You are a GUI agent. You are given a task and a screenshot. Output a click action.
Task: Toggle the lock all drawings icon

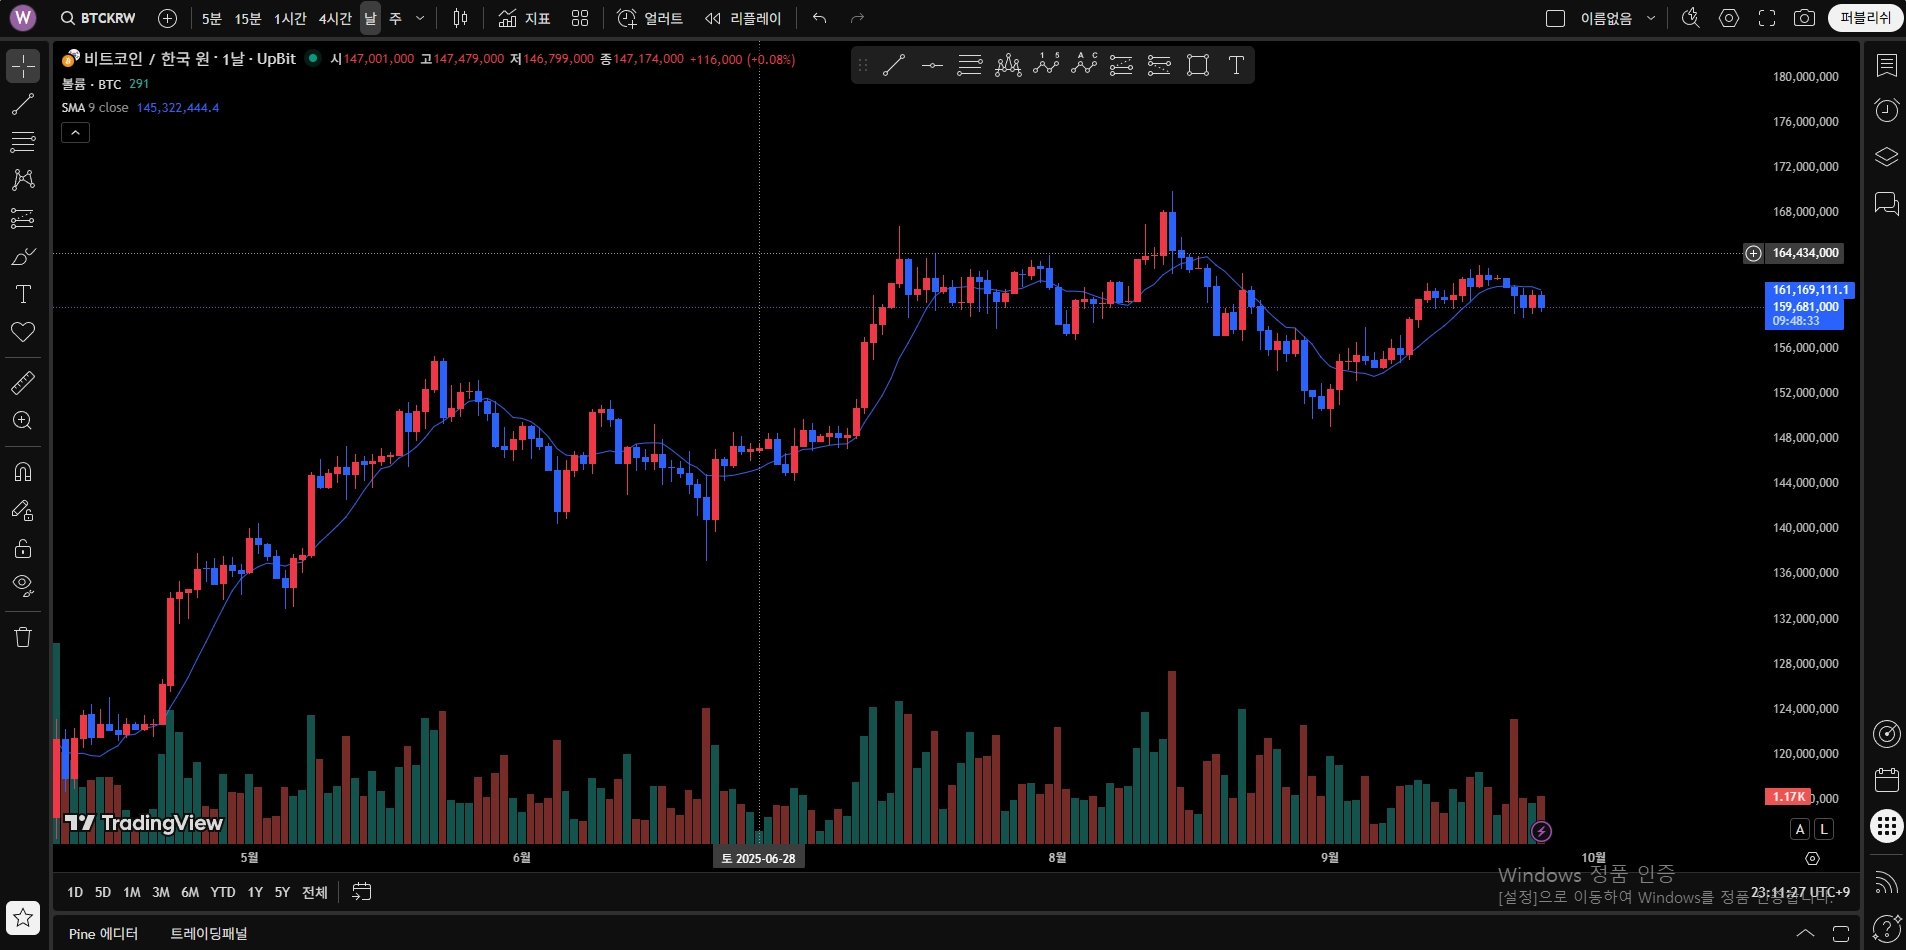pos(23,548)
